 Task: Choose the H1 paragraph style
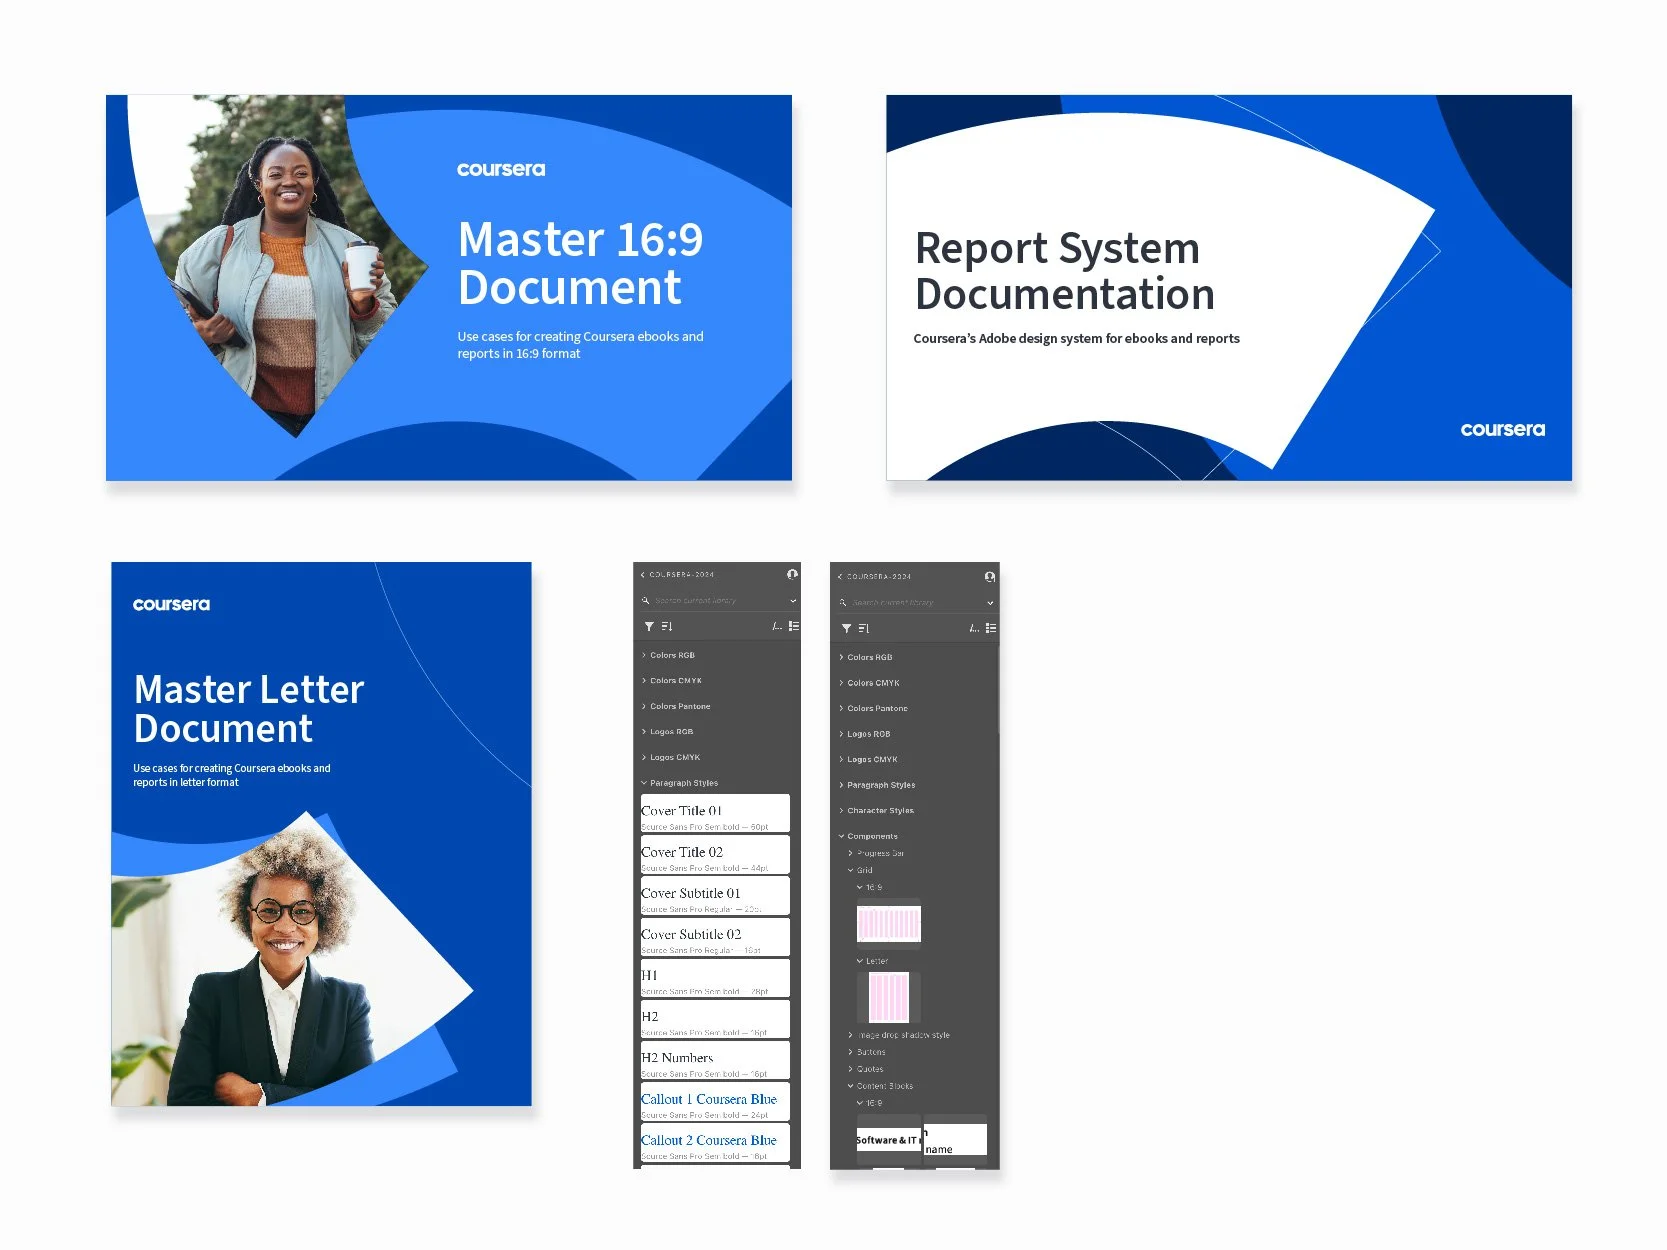tap(715, 978)
